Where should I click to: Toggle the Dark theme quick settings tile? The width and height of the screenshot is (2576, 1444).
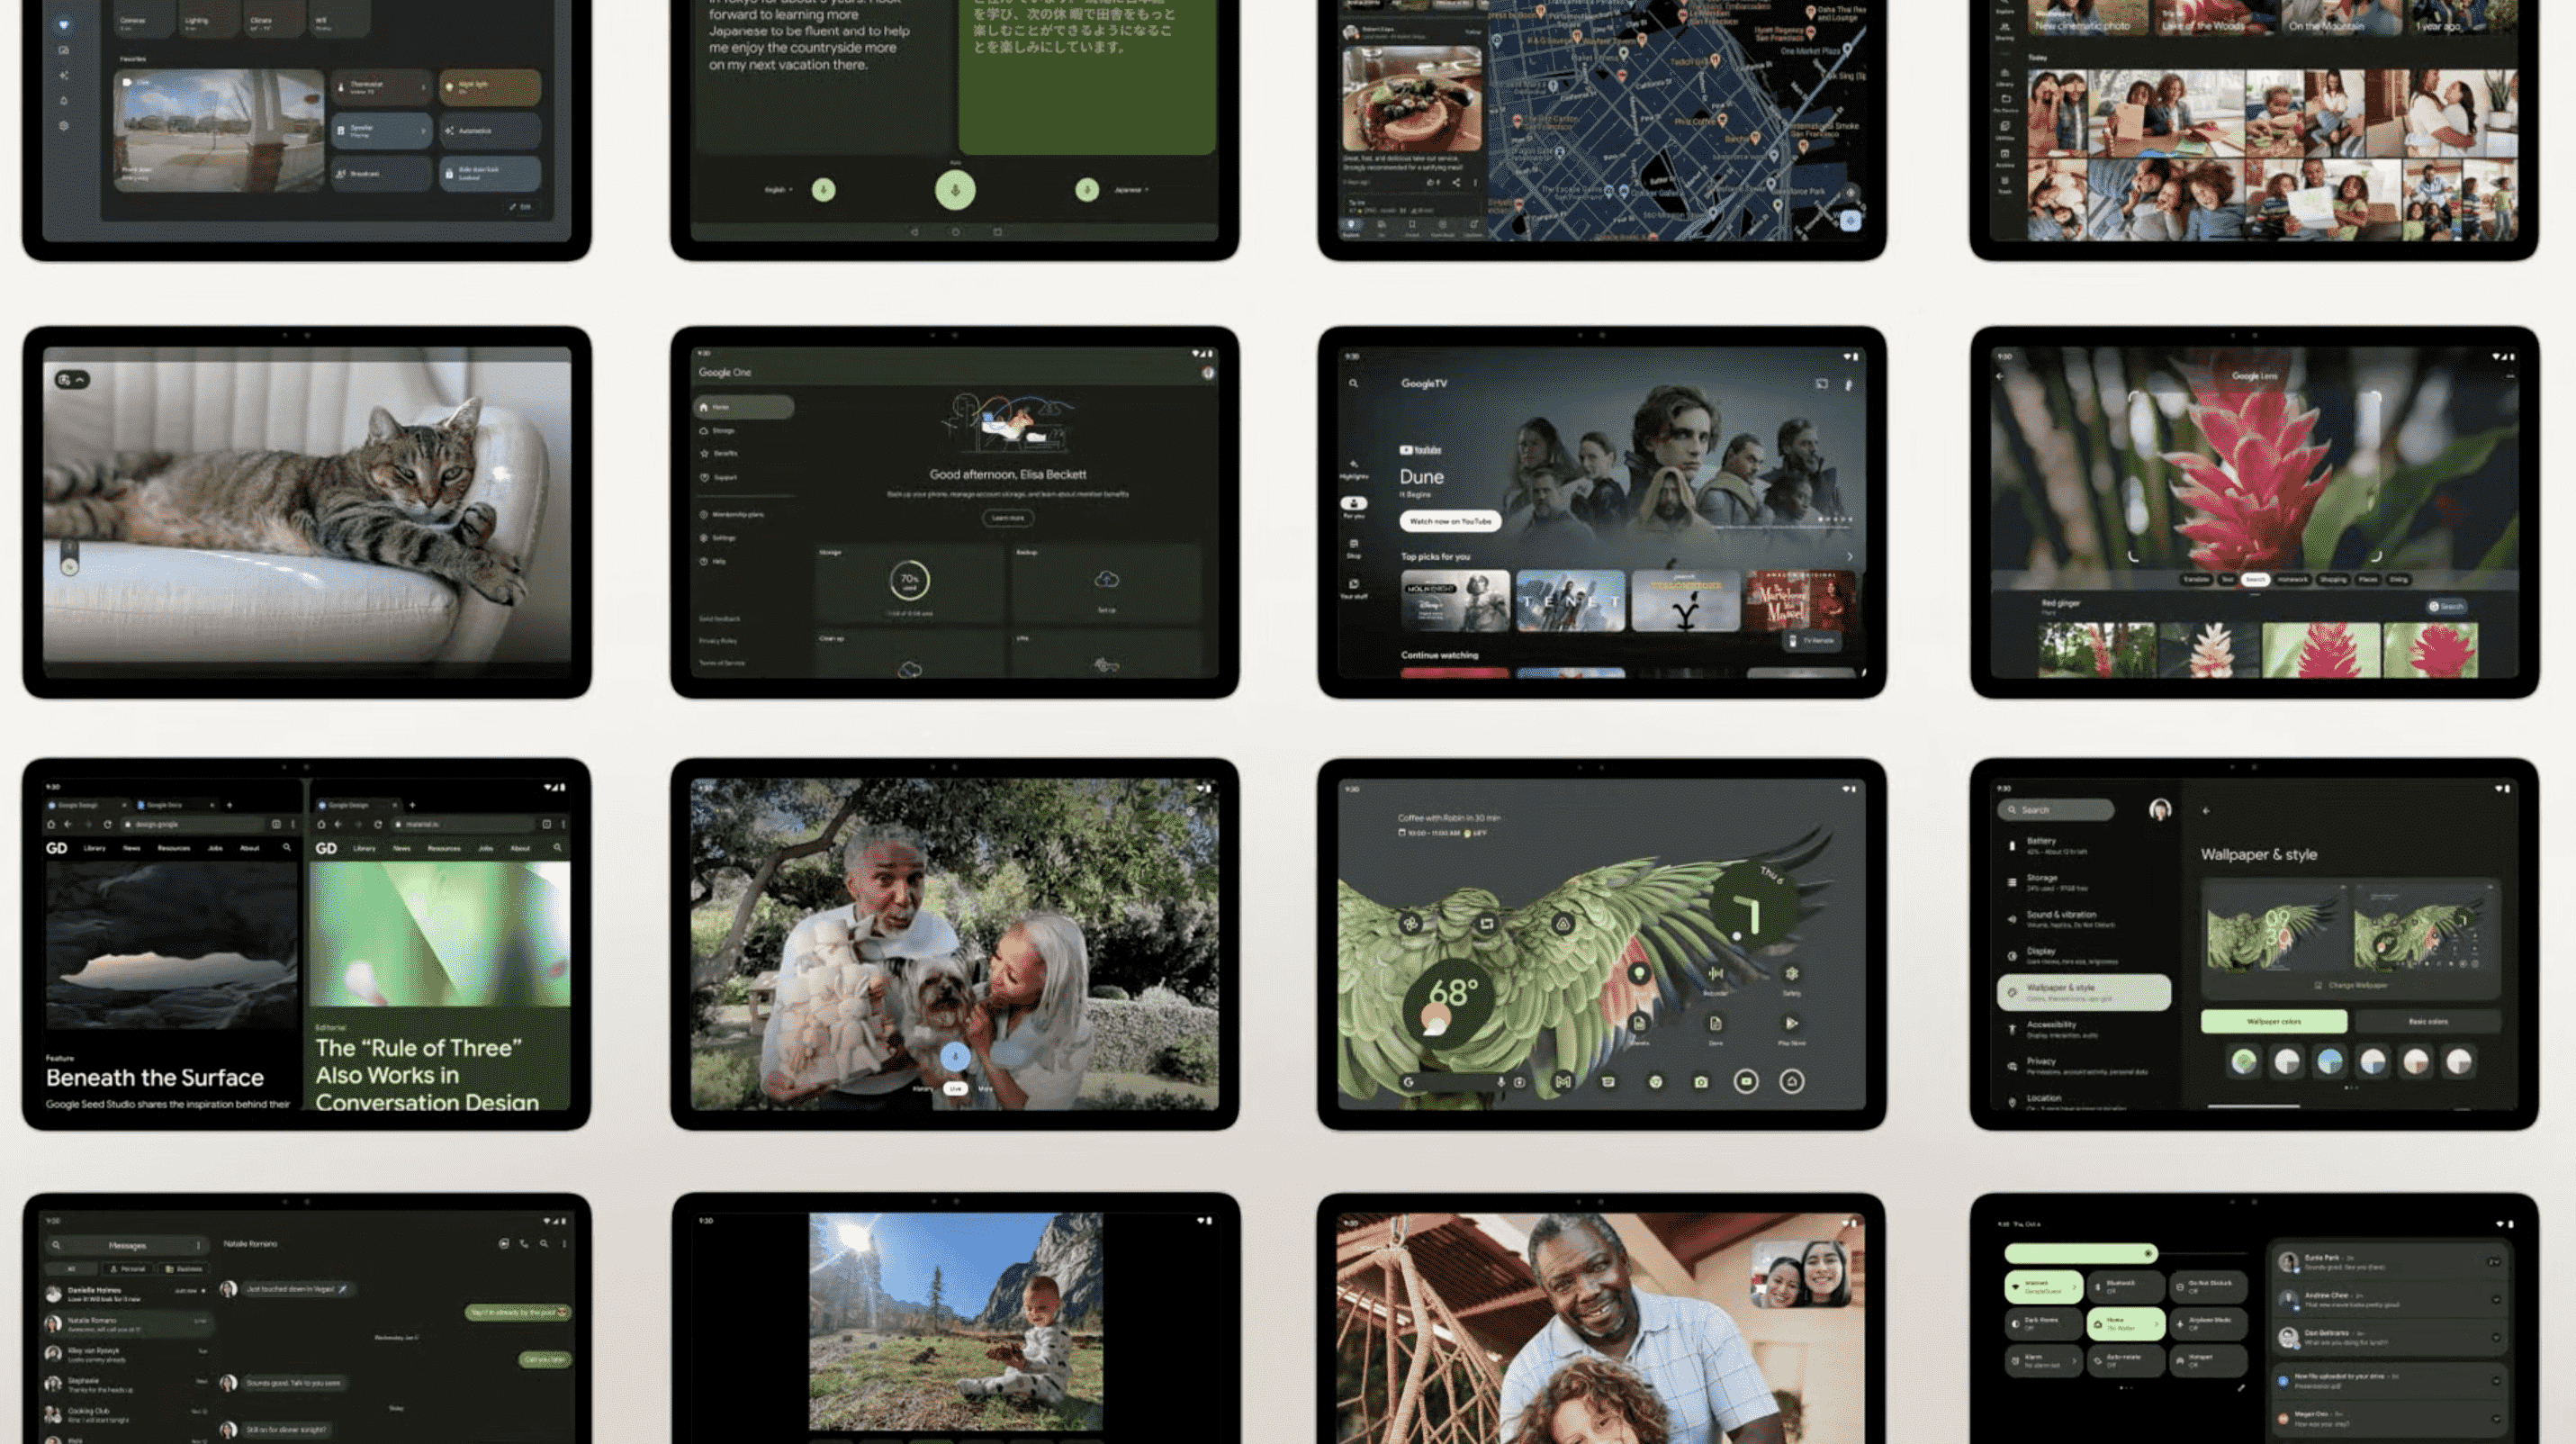point(2044,1324)
